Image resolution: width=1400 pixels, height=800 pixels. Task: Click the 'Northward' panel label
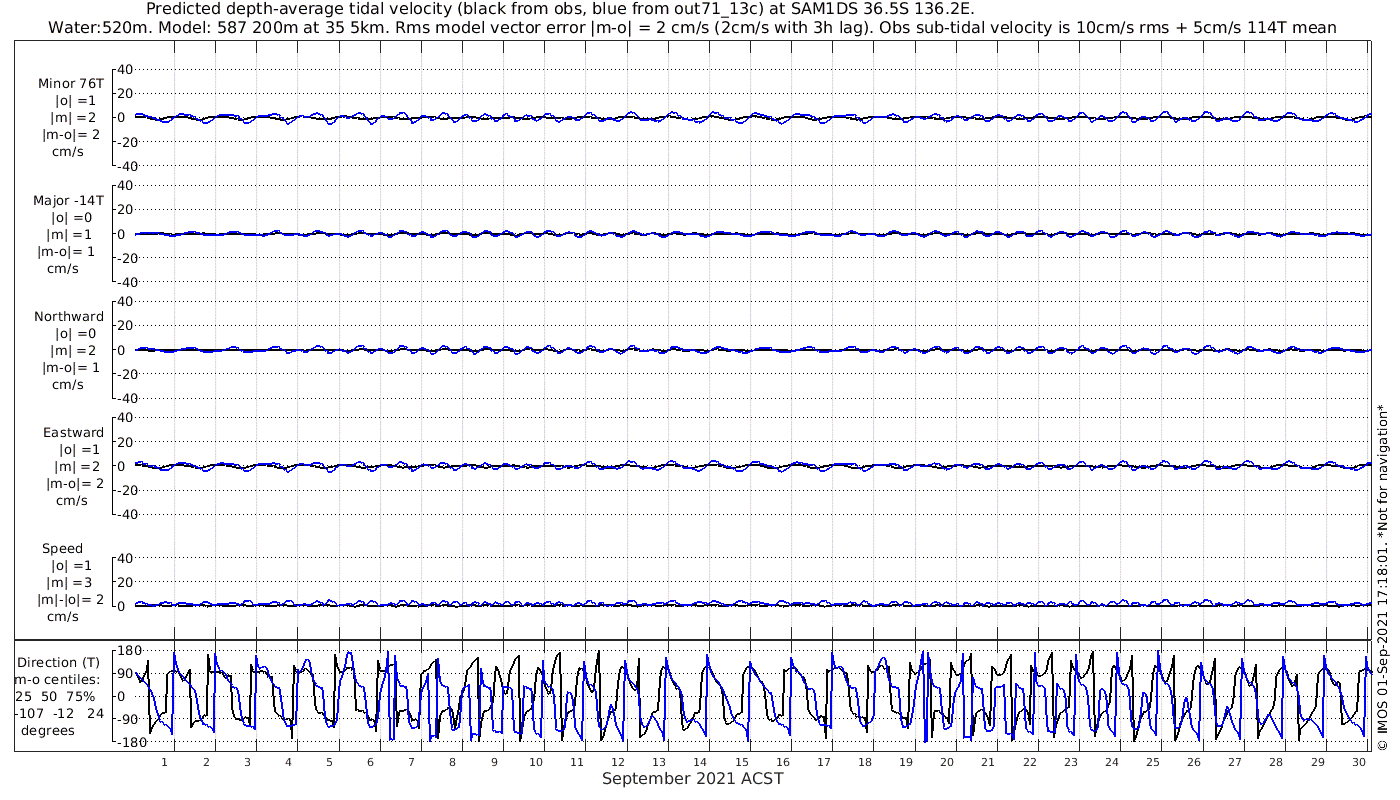(69, 316)
